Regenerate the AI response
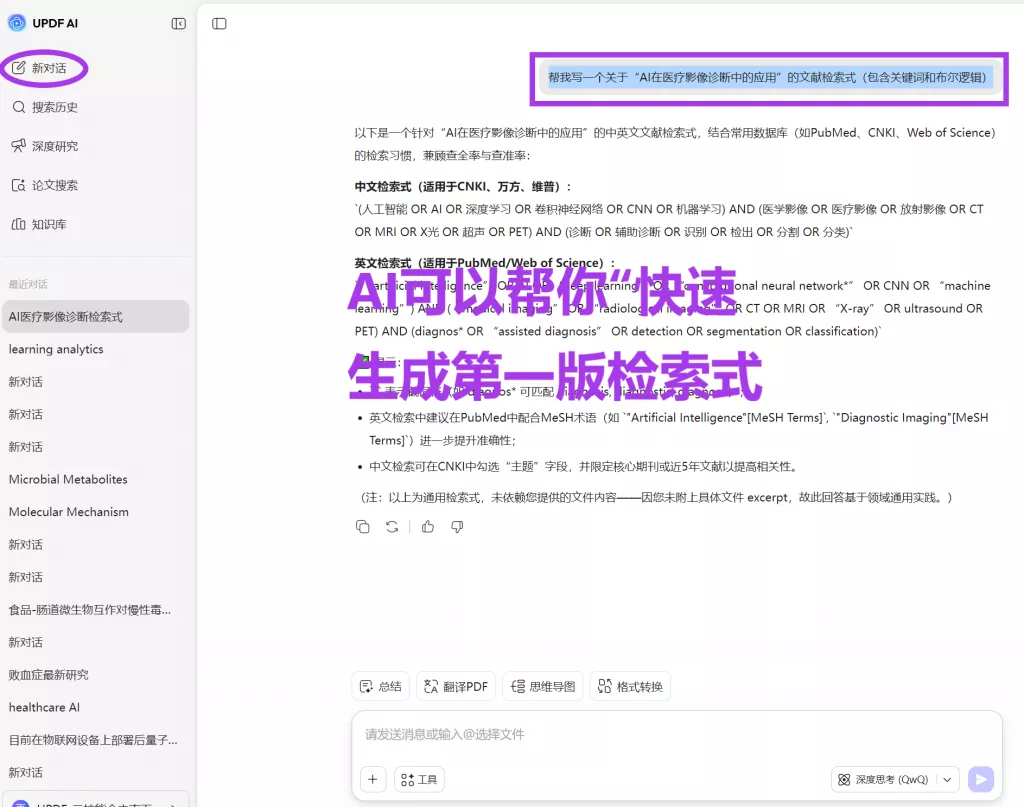This screenshot has height=807, width=1024. 392,526
